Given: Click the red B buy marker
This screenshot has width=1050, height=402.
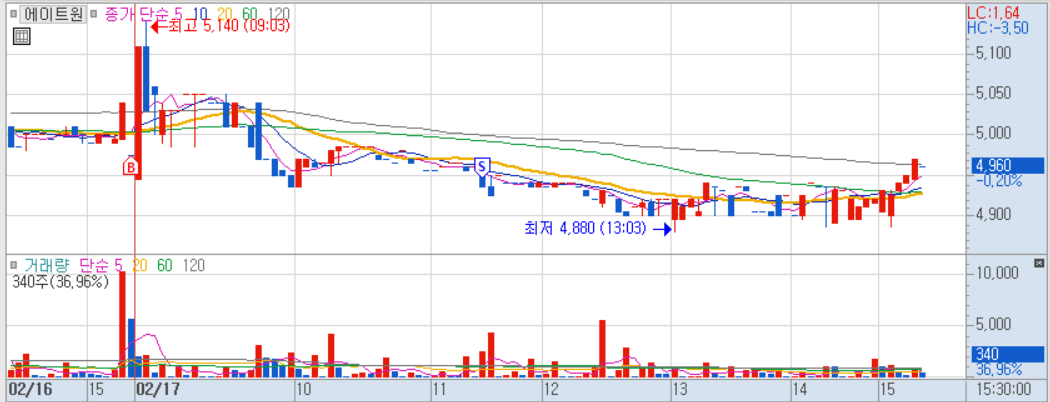Looking at the screenshot, I should pos(132,165).
